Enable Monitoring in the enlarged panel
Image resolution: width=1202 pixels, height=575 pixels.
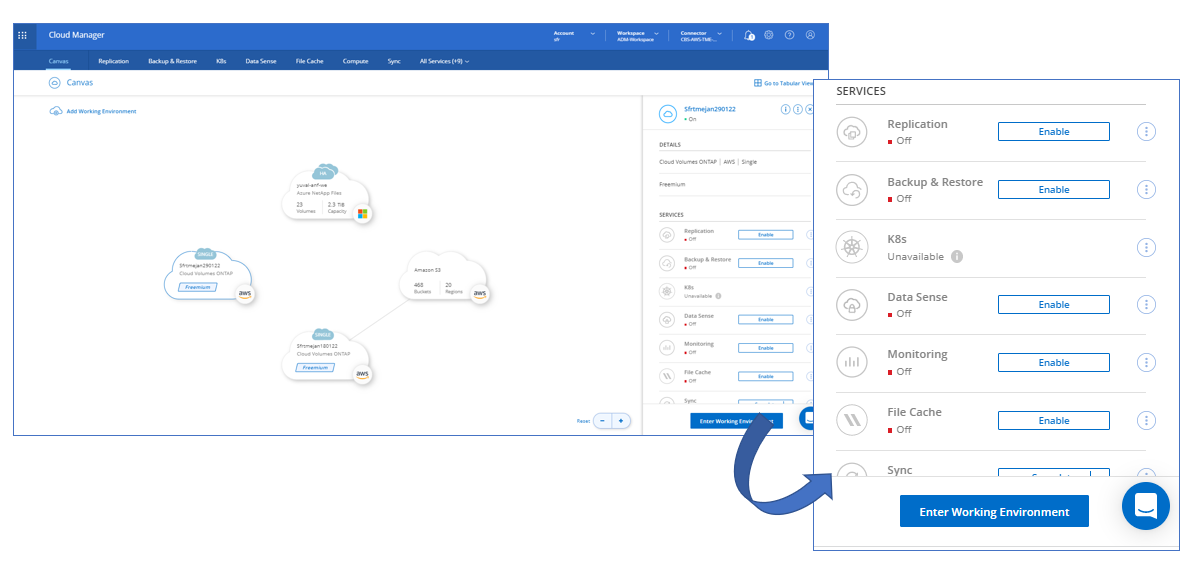point(1054,363)
